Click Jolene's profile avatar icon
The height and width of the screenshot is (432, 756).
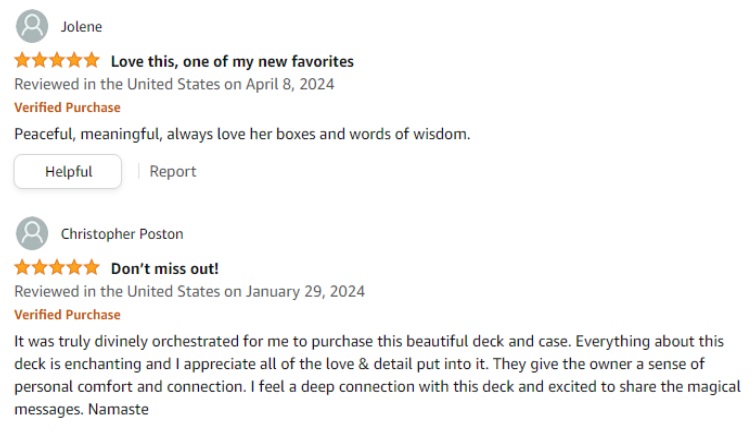pyautogui.click(x=32, y=27)
